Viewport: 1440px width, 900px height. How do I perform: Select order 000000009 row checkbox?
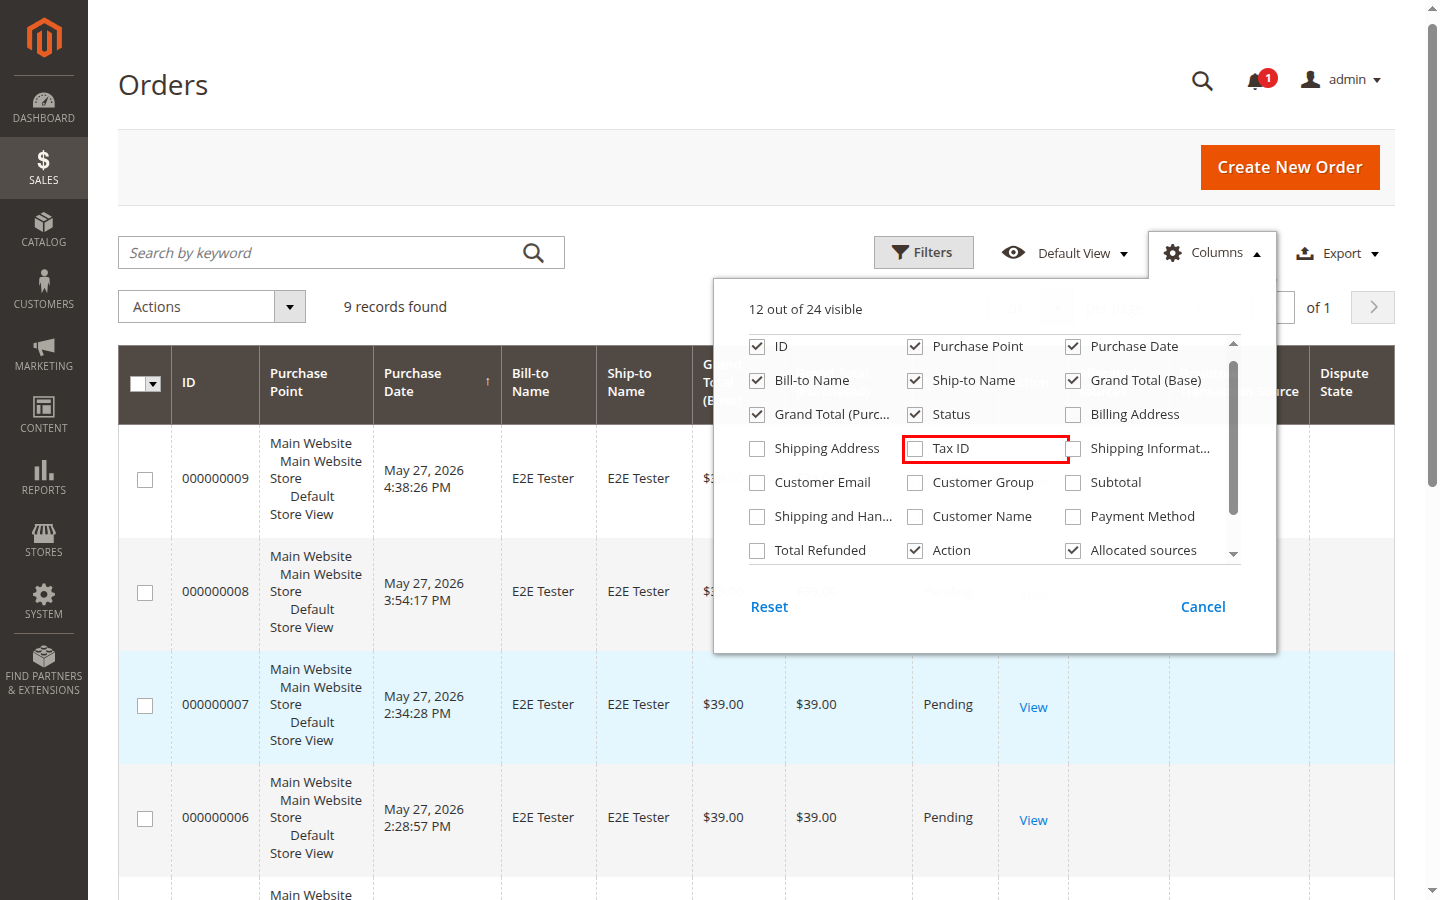[x=145, y=480]
